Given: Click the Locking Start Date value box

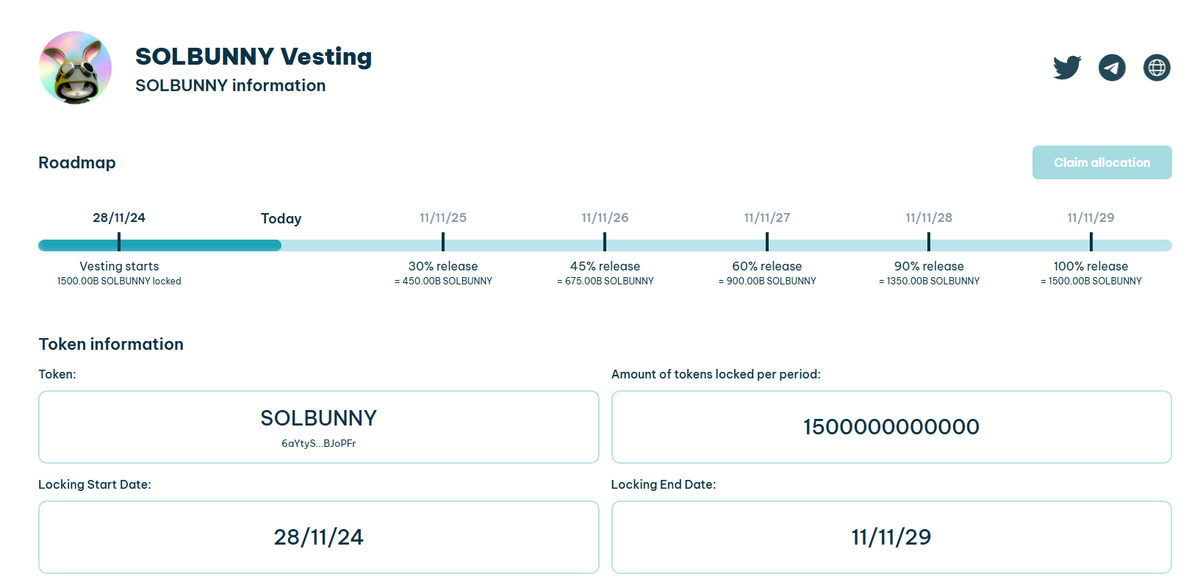Looking at the screenshot, I should pyautogui.click(x=319, y=537).
